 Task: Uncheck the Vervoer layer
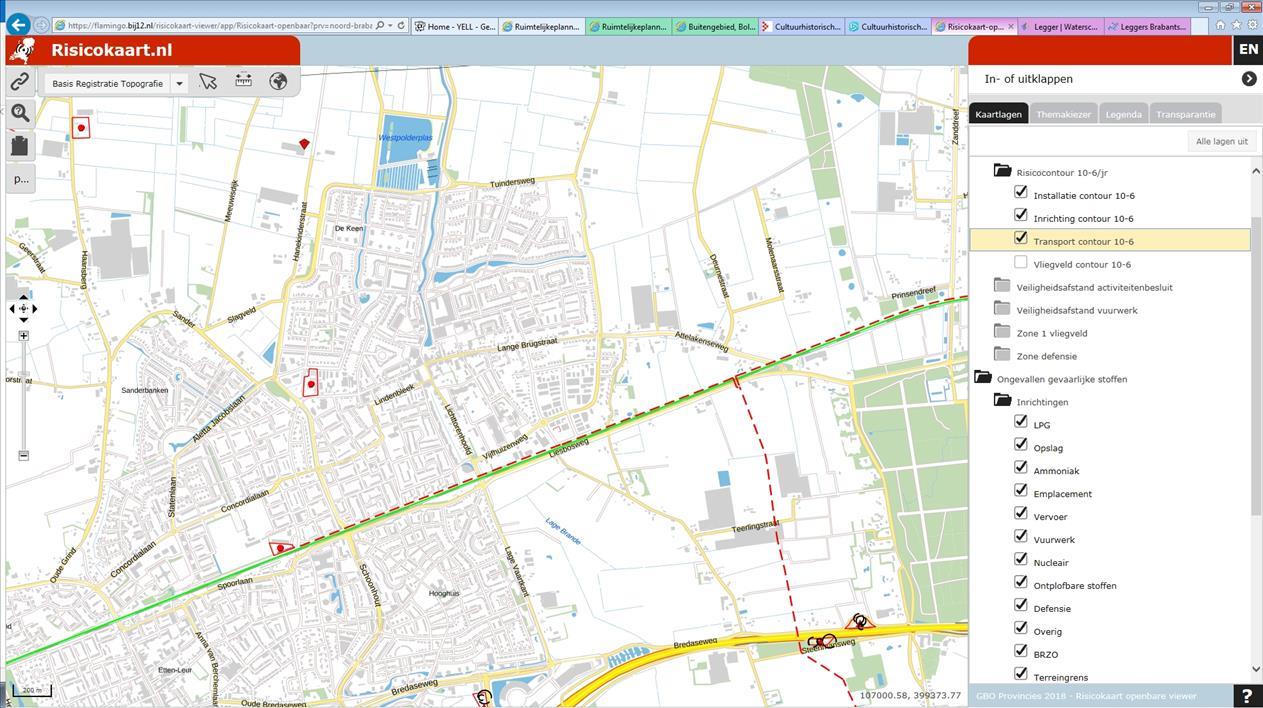1020,514
